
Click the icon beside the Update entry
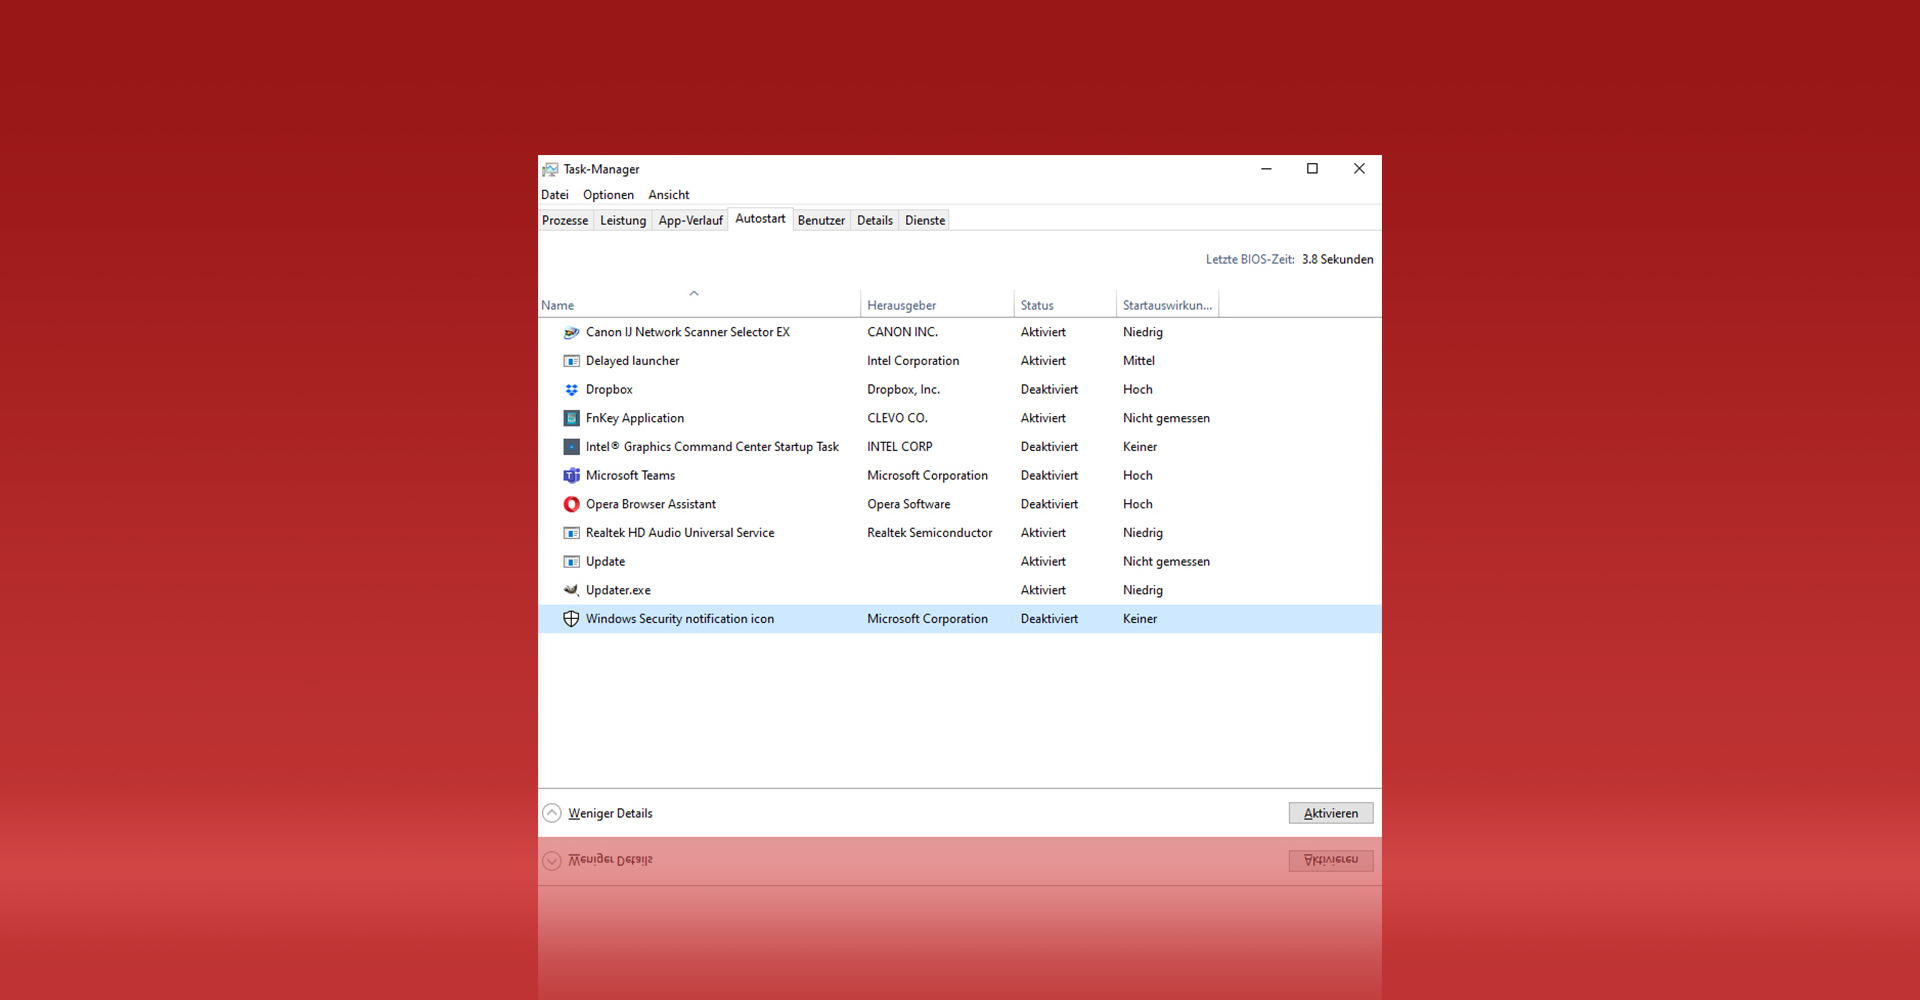[571, 562]
